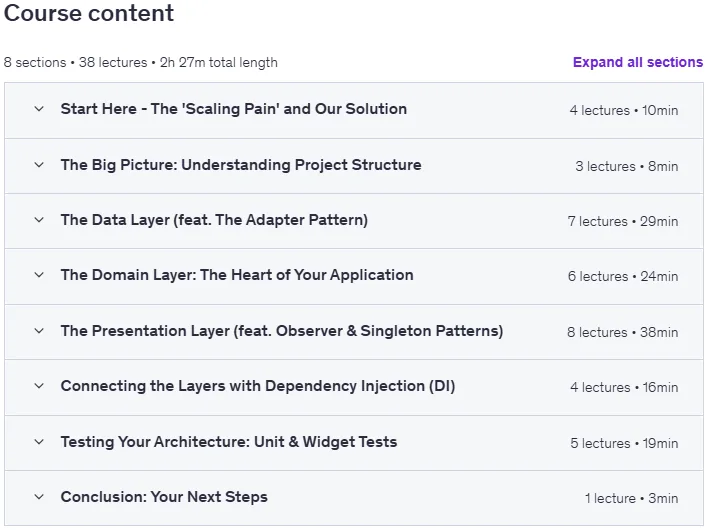Expand 'The Presentation Layer' chevron icon

pyautogui.click(x=39, y=331)
